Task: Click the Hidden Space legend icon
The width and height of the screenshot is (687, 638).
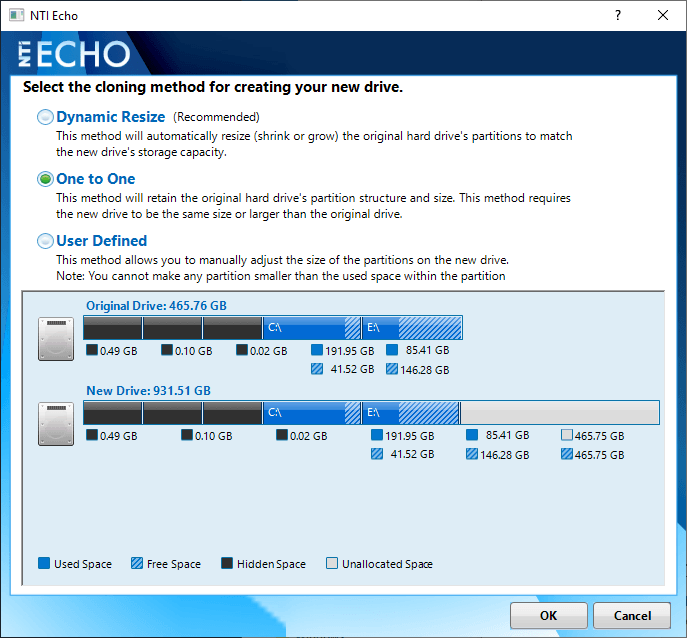Action: point(227,564)
